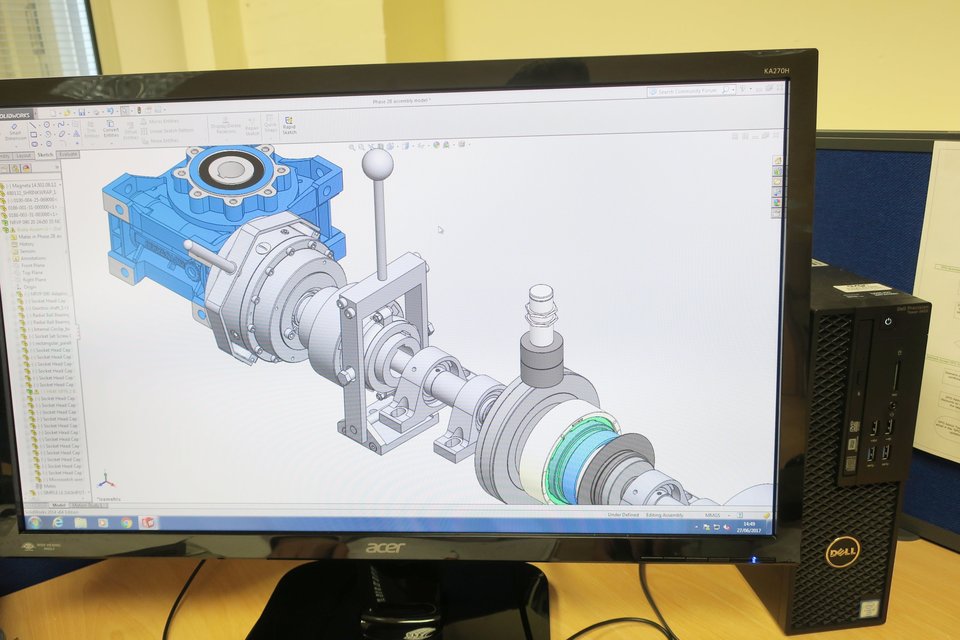Click Zoom to Fit in the view toolbar
The height and width of the screenshot is (640, 960).
coord(352,147)
